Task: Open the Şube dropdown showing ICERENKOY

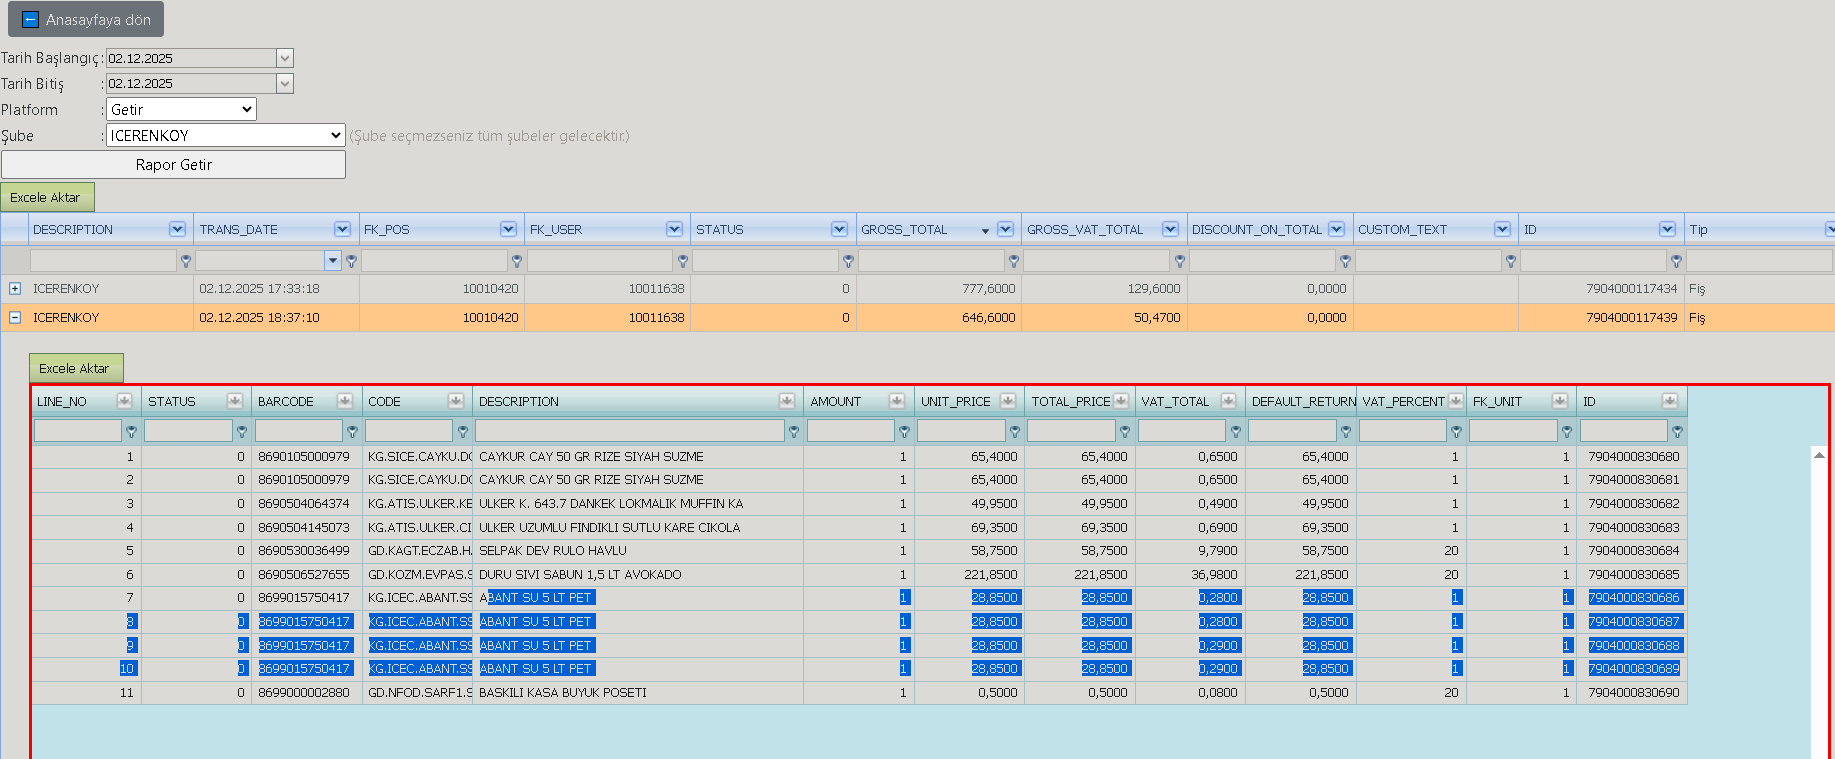Action: point(226,135)
